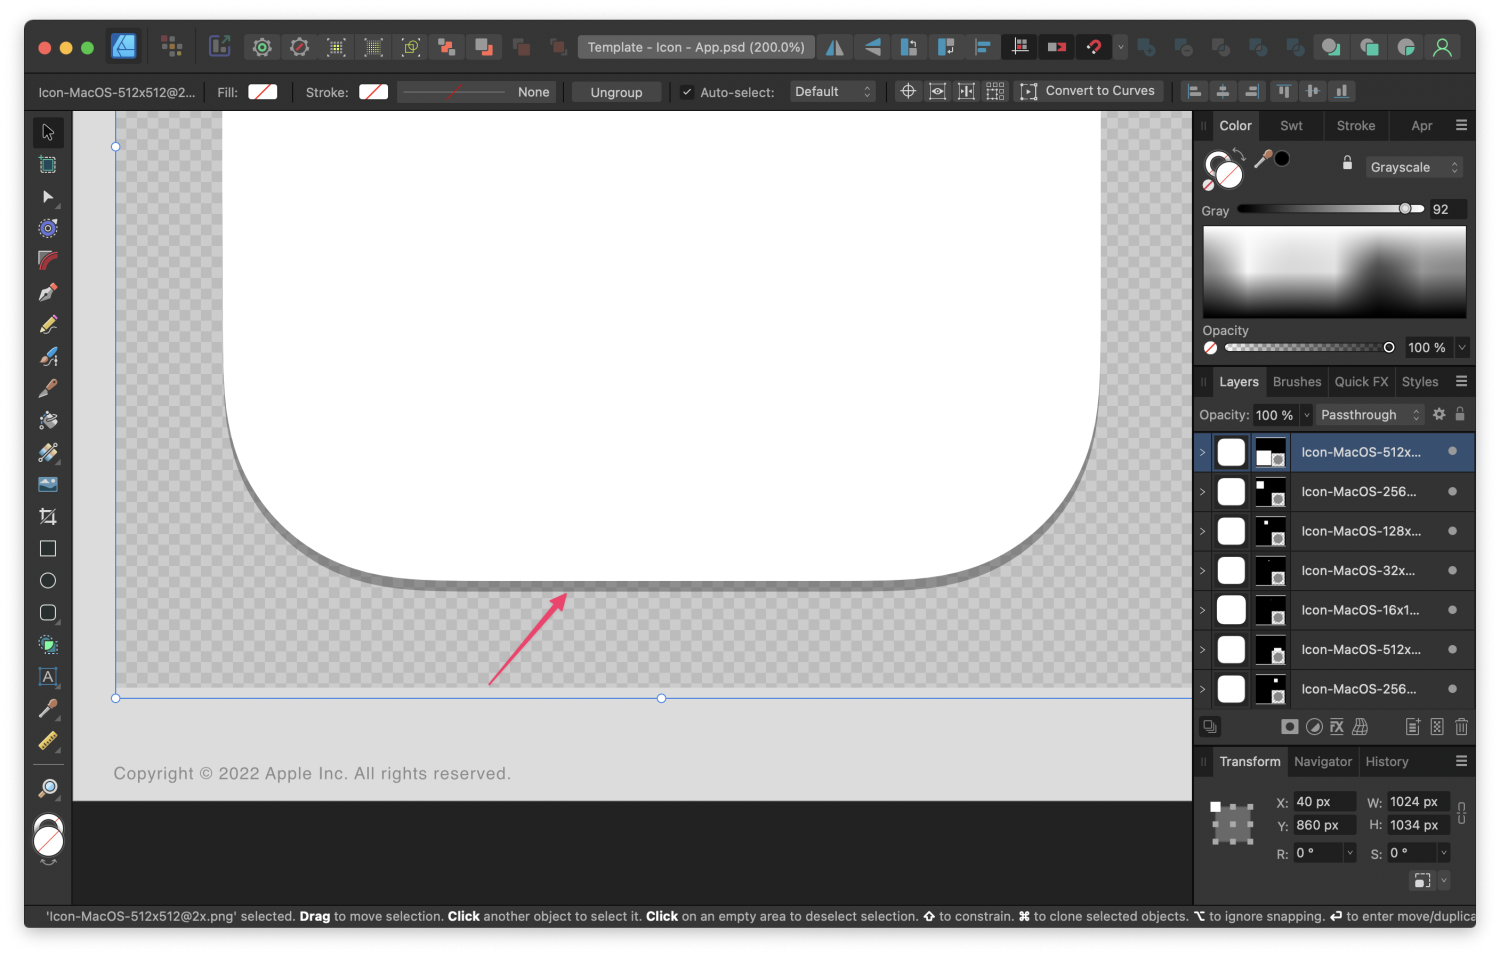Switch to the History tab
Viewport: 1500px width, 956px height.
coord(1386,761)
